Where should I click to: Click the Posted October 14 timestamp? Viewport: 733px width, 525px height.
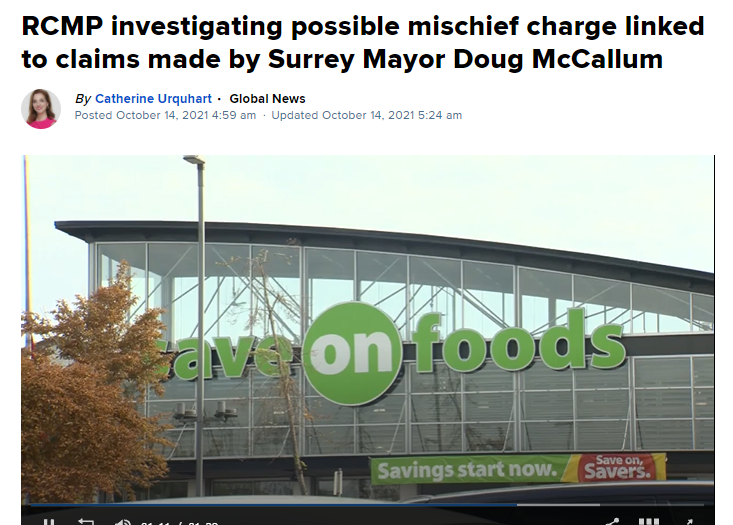click(x=165, y=115)
